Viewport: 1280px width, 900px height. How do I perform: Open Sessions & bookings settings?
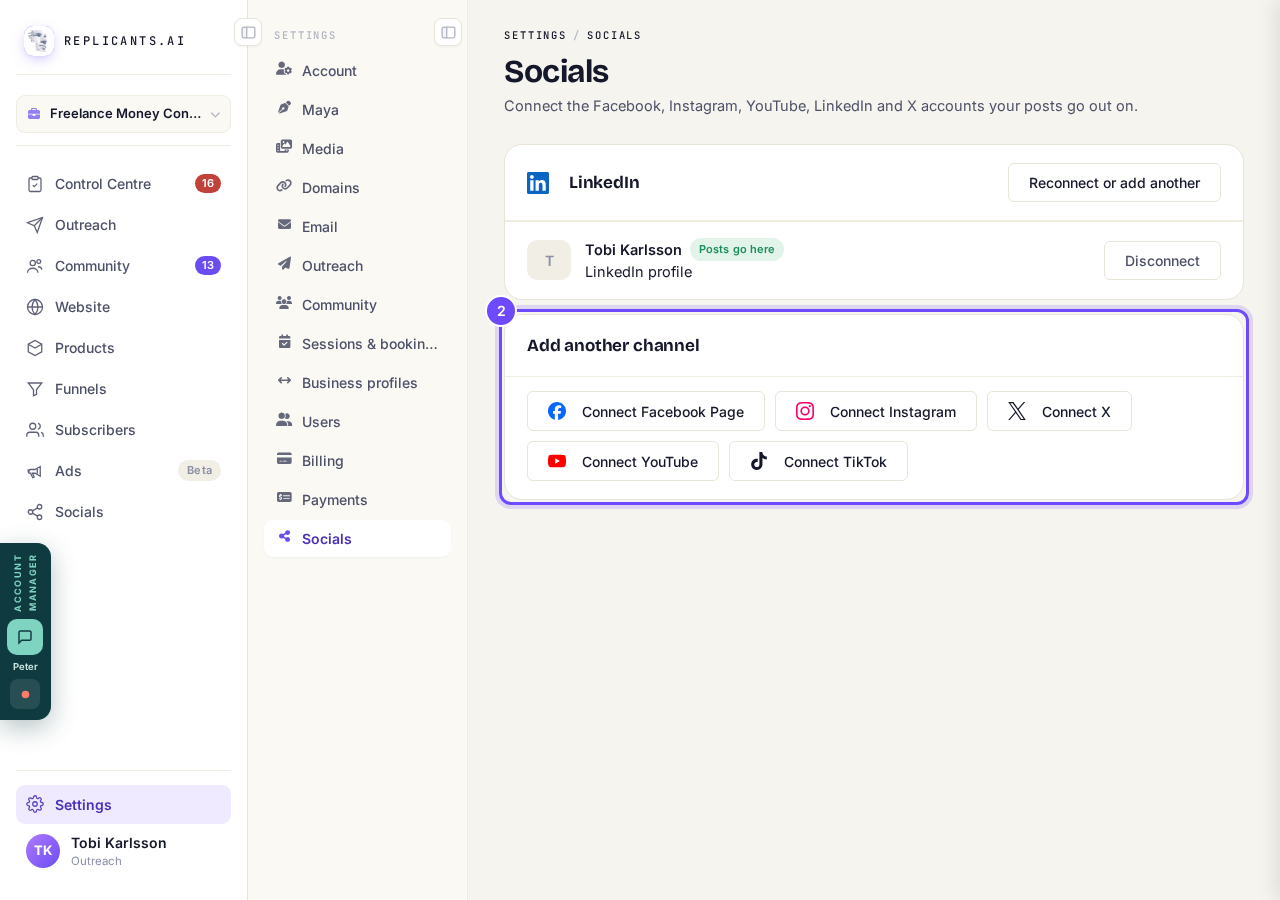(357, 344)
